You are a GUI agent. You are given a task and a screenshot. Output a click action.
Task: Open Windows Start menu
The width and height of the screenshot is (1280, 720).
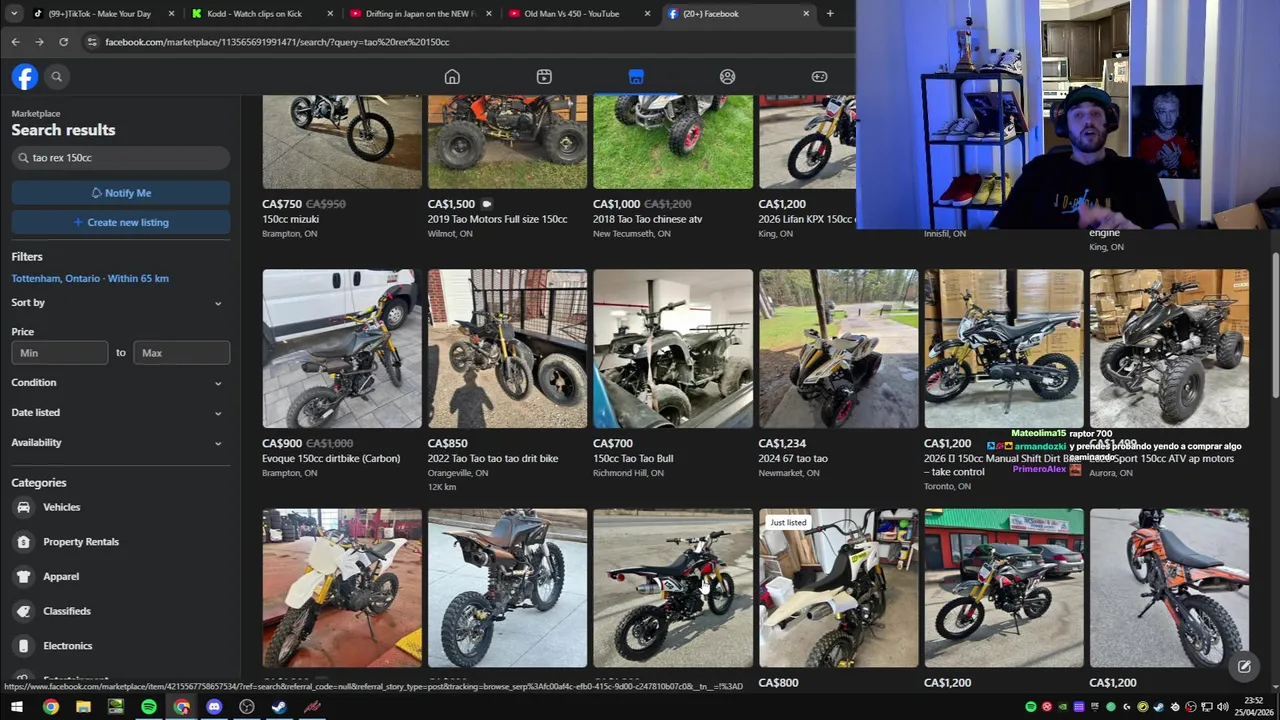(x=16, y=707)
